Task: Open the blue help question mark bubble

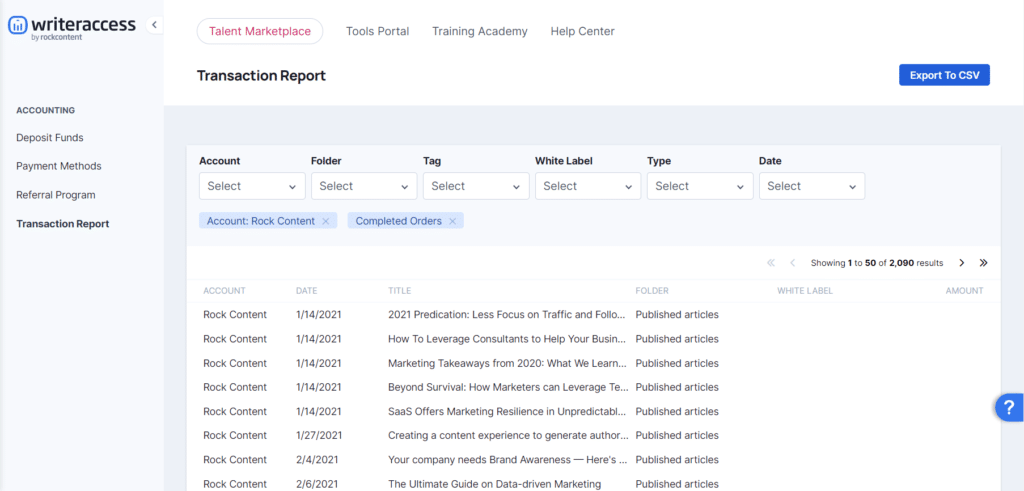Action: click(x=1010, y=407)
